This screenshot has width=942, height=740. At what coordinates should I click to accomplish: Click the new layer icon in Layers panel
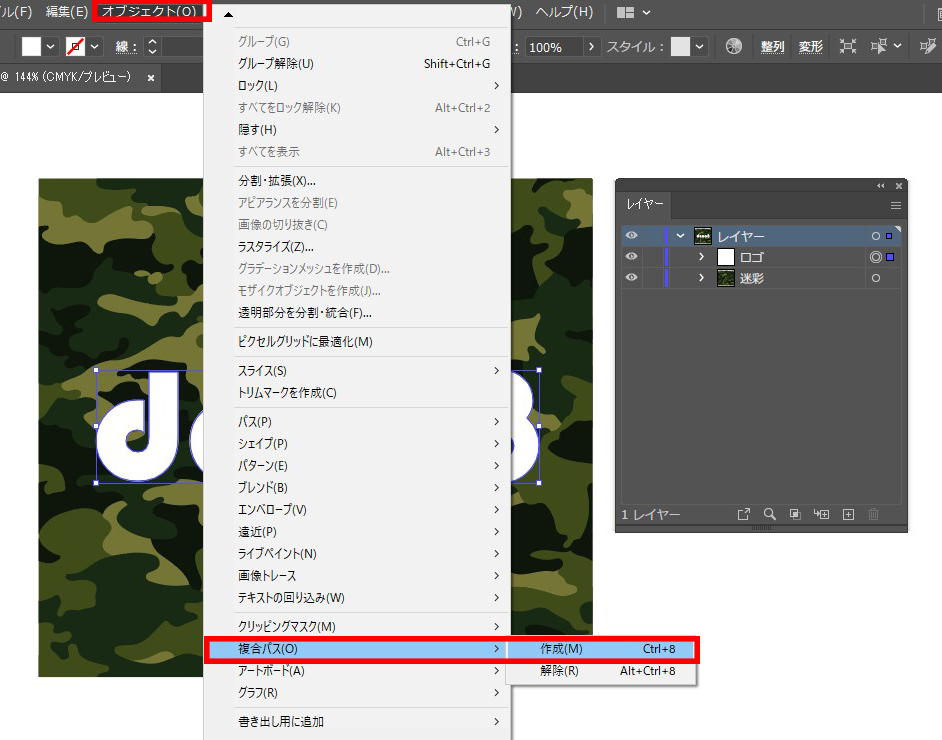[848, 514]
